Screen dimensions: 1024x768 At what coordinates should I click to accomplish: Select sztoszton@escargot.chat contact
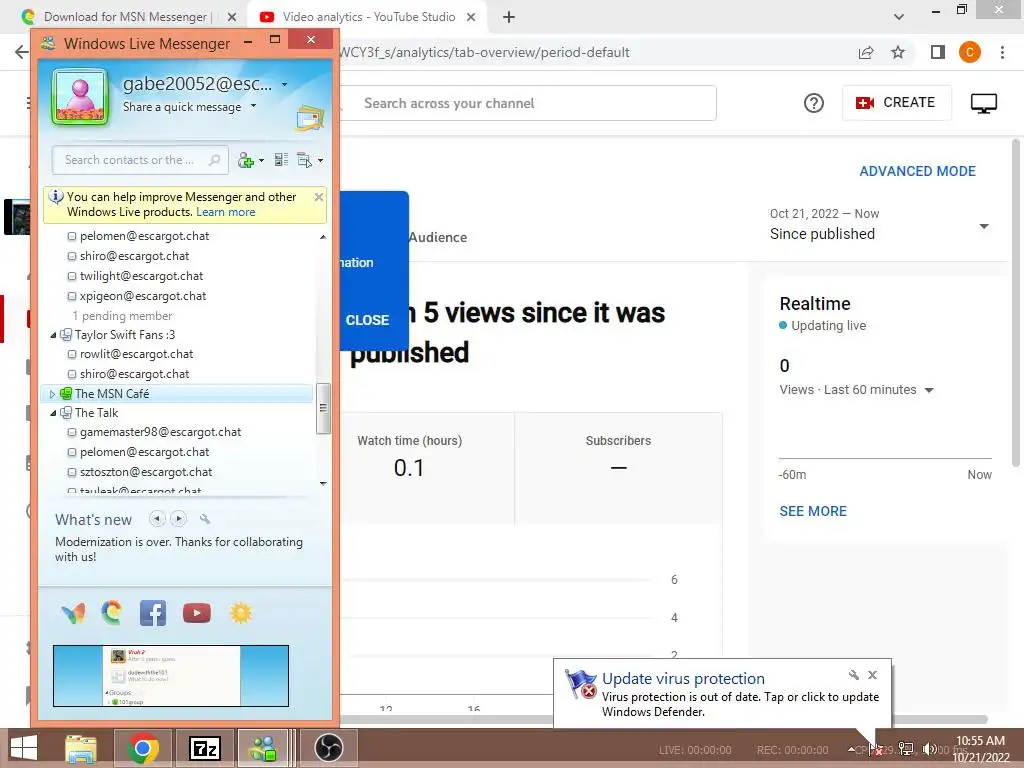pyautogui.click(x=146, y=472)
